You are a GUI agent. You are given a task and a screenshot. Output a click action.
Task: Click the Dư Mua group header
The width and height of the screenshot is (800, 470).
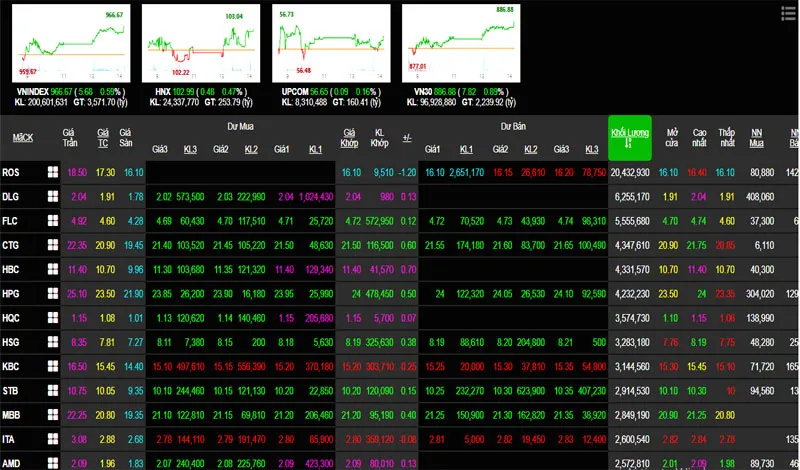click(x=240, y=126)
